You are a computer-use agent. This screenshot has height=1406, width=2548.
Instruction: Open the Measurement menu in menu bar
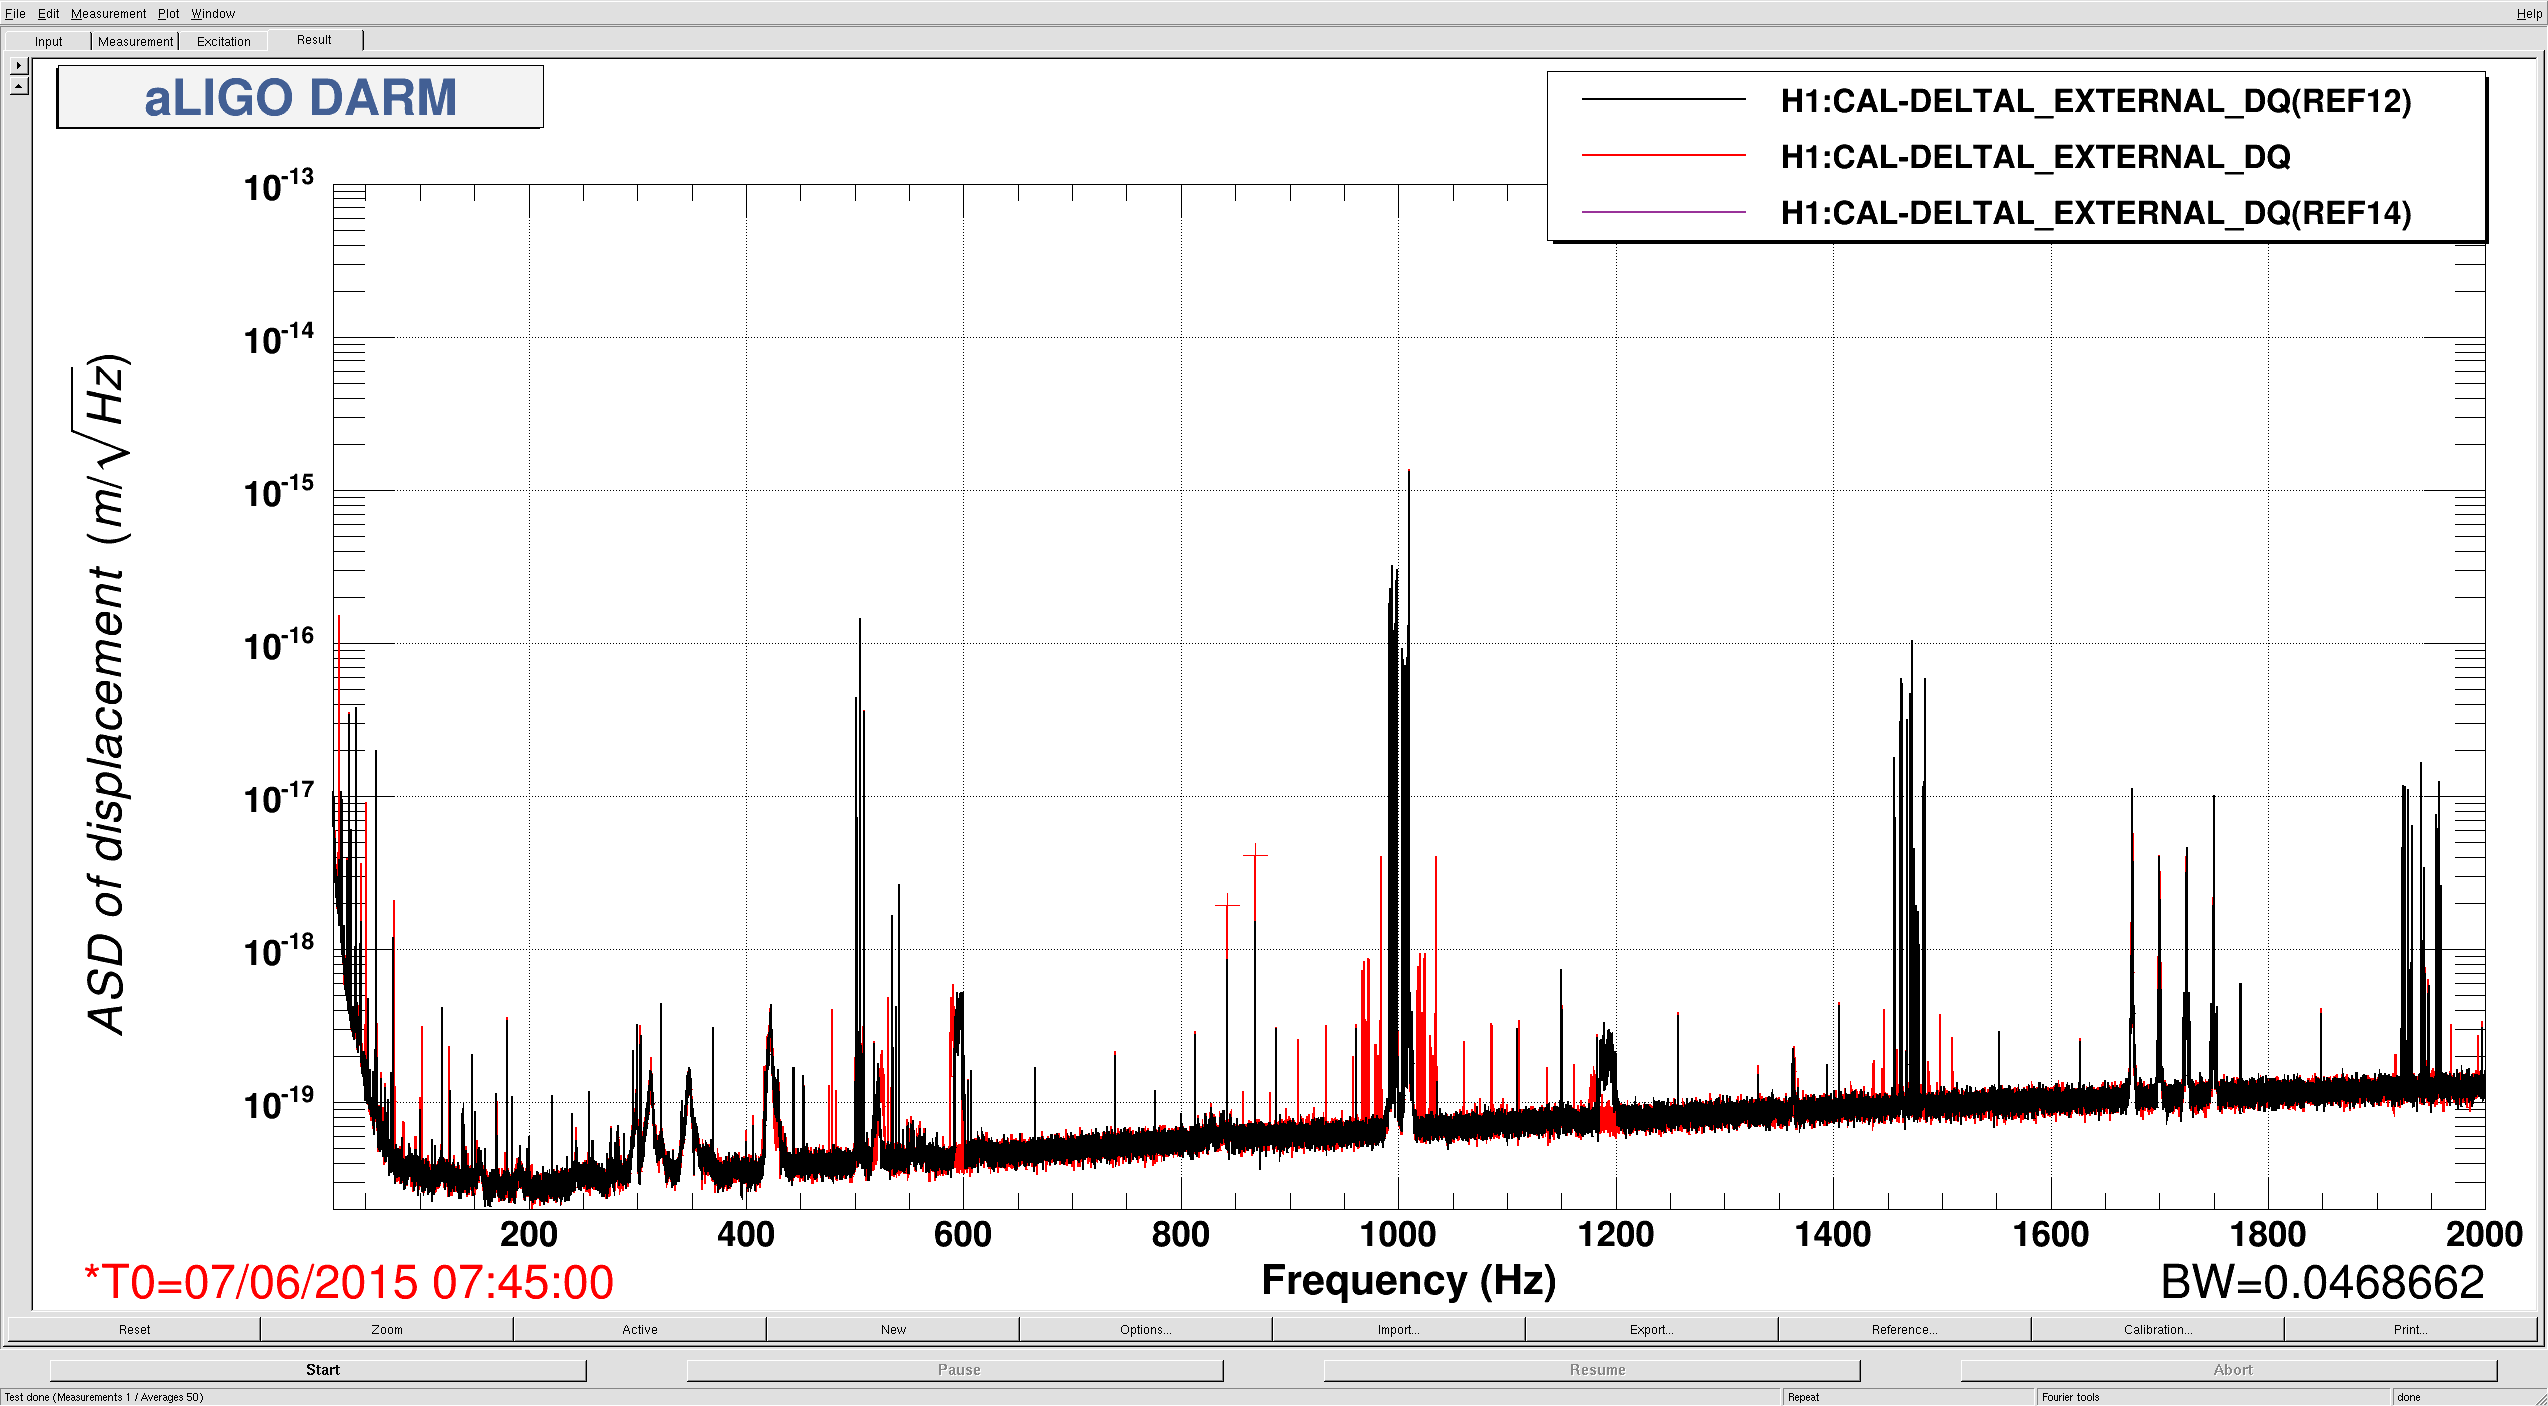(108, 13)
